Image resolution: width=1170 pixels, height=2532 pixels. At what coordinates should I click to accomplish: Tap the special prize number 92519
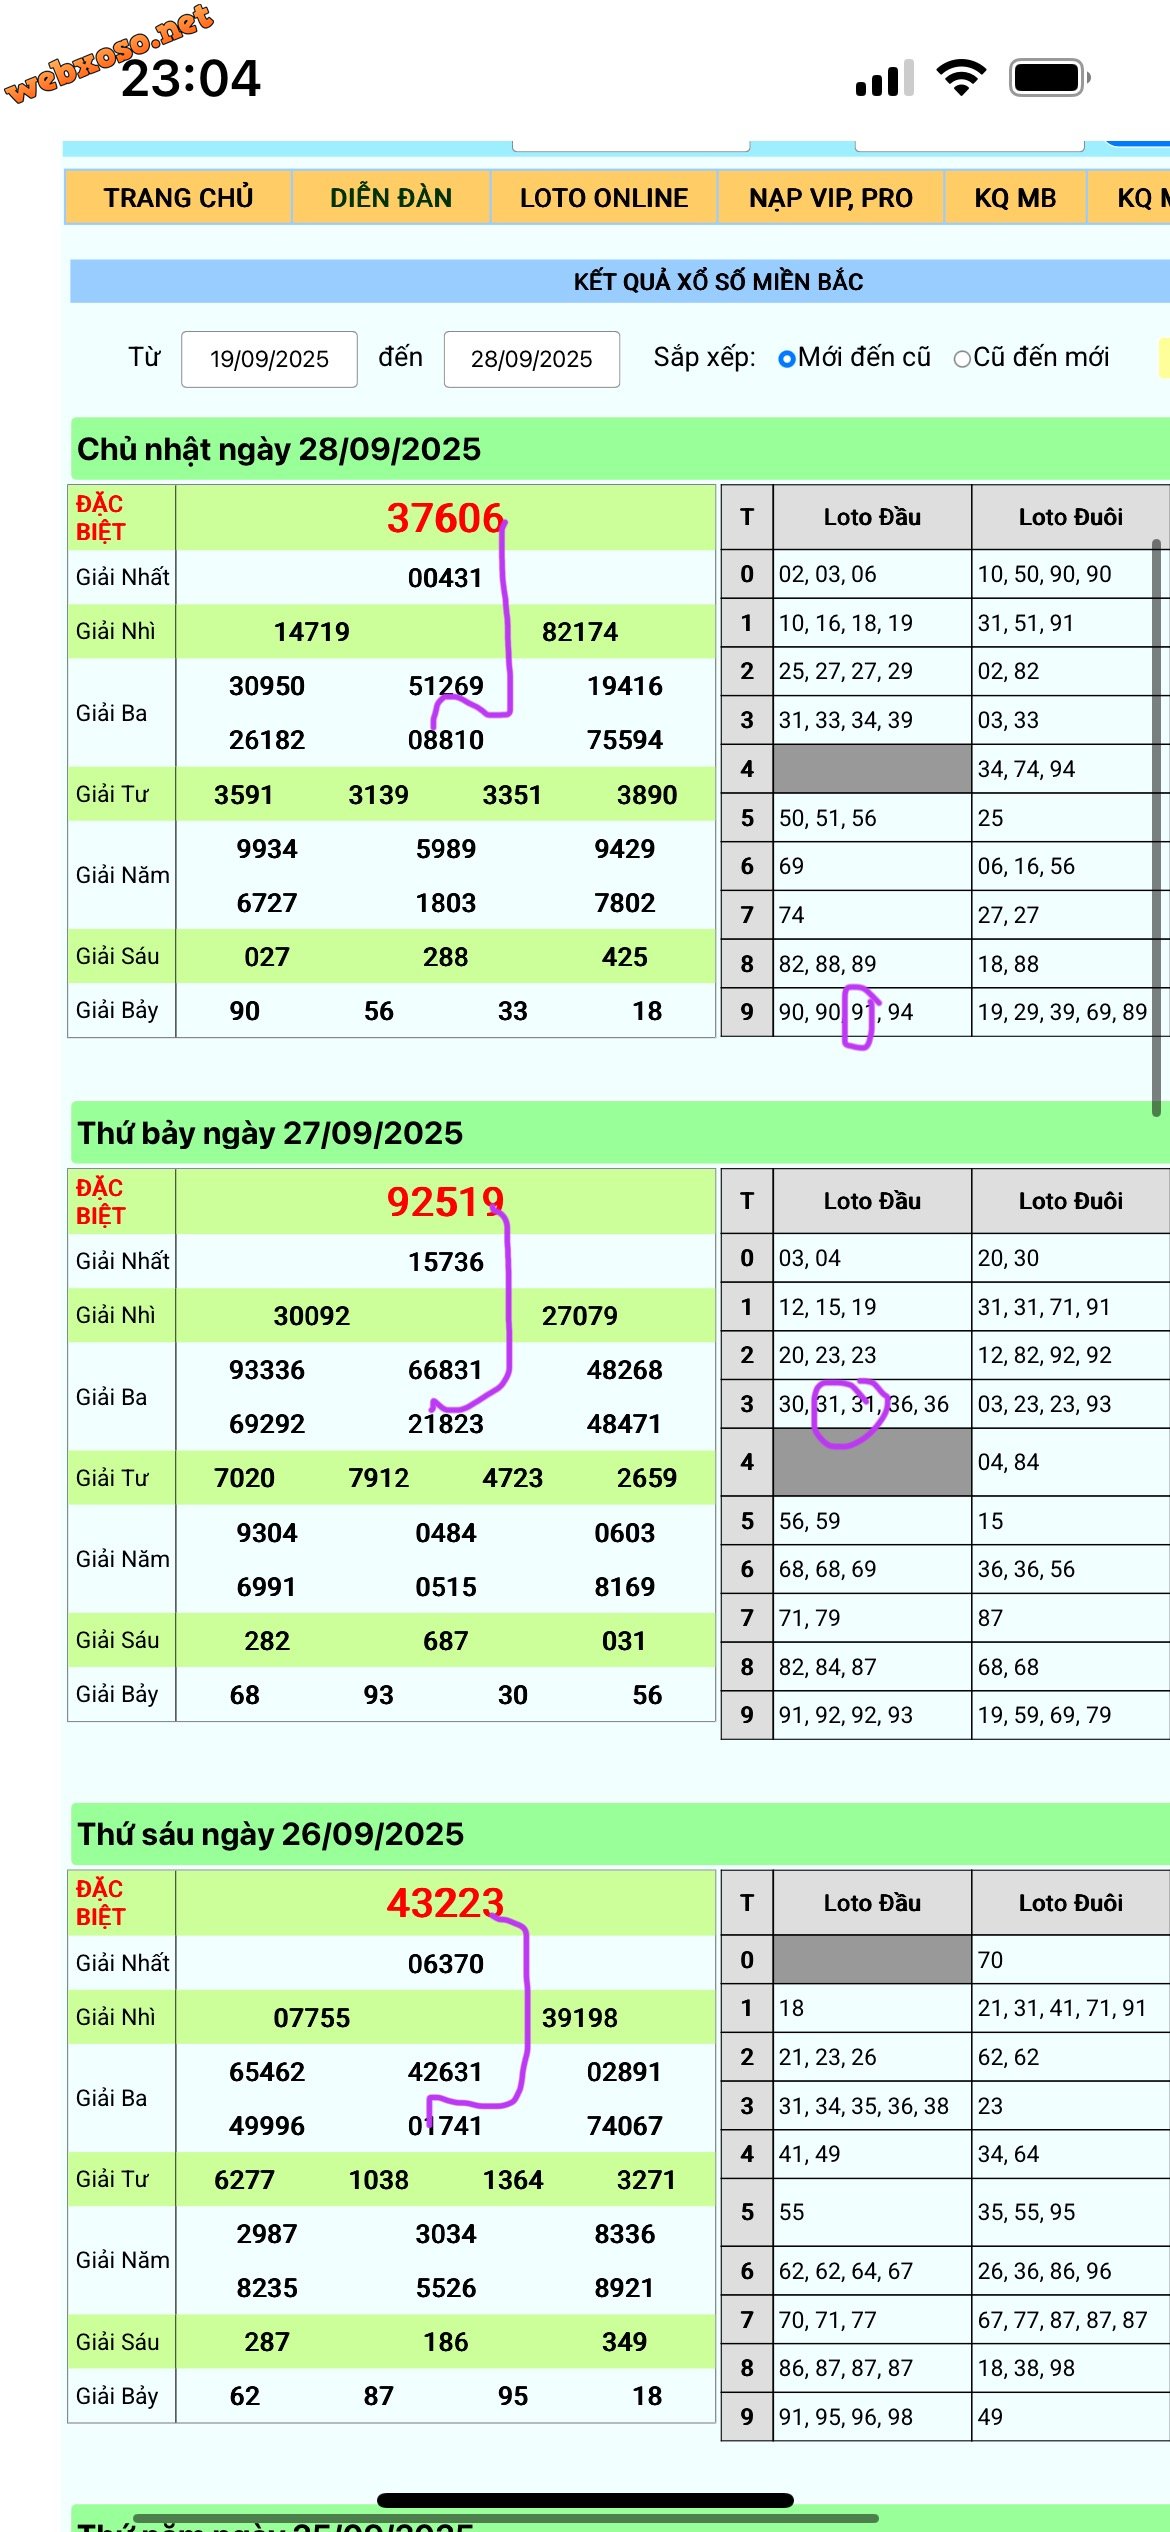(445, 1202)
